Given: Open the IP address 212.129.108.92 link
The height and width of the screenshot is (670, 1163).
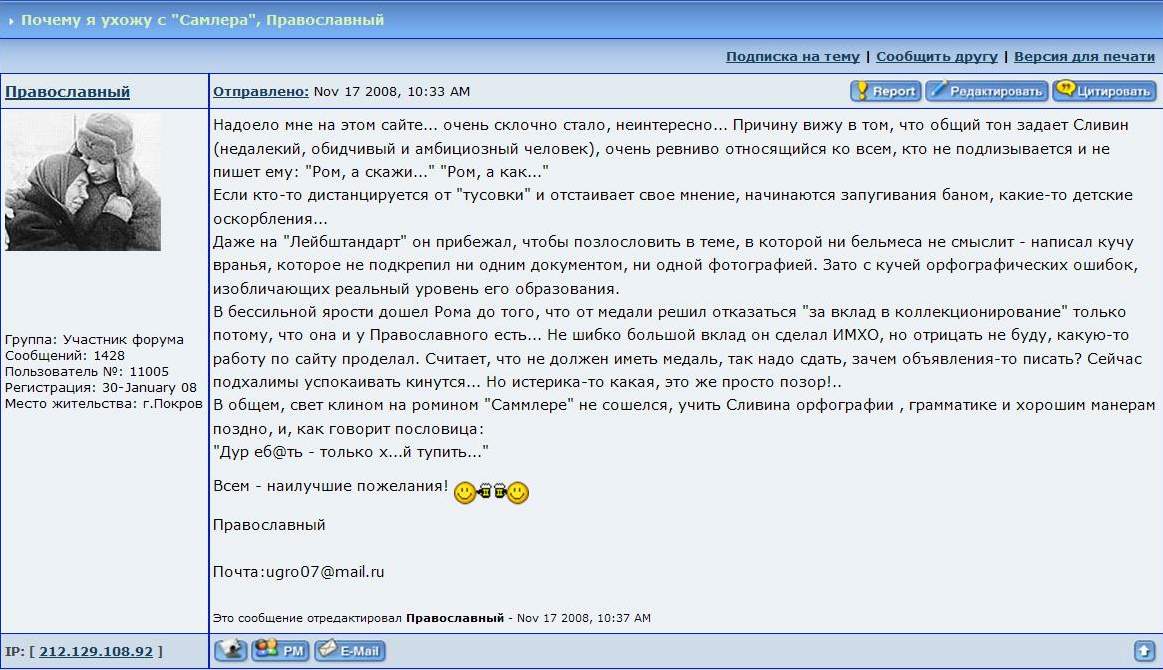Looking at the screenshot, I should pyautogui.click(x=96, y=652).
